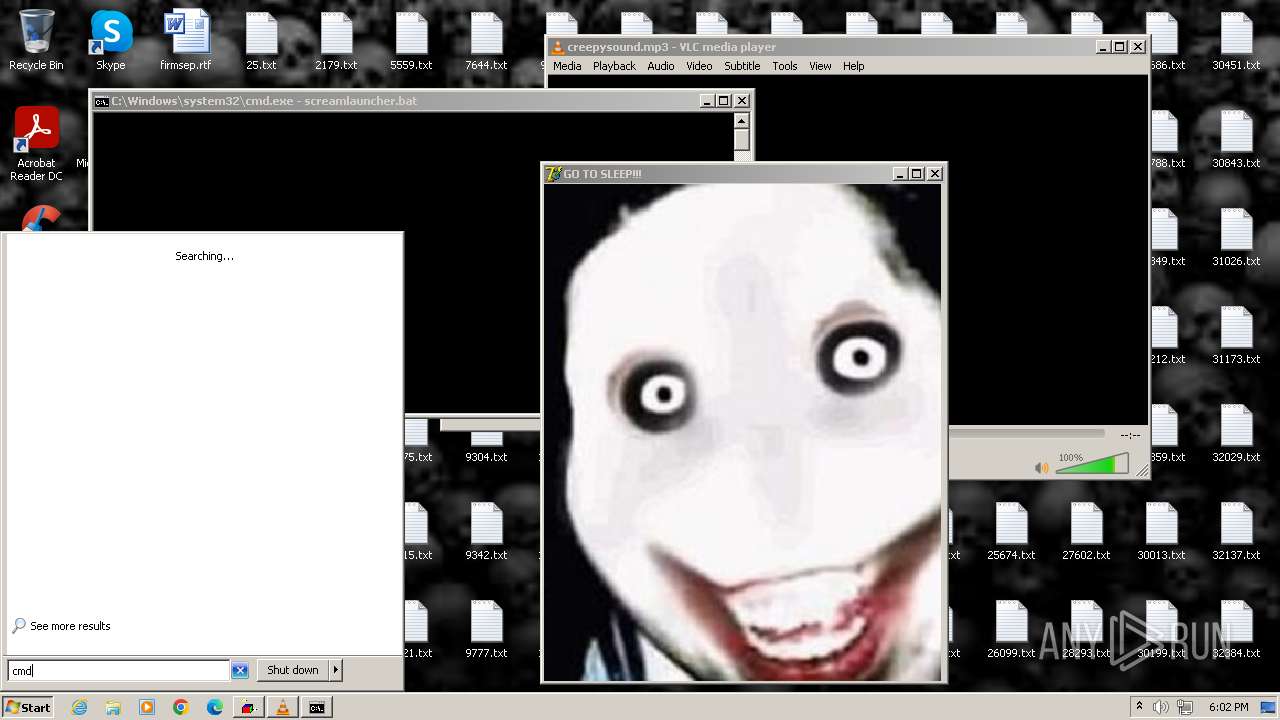Select the 2179.txt file icon
The width and height of the screenshot is (1280, 720).
pyautogui.click(x=336, y=41)
